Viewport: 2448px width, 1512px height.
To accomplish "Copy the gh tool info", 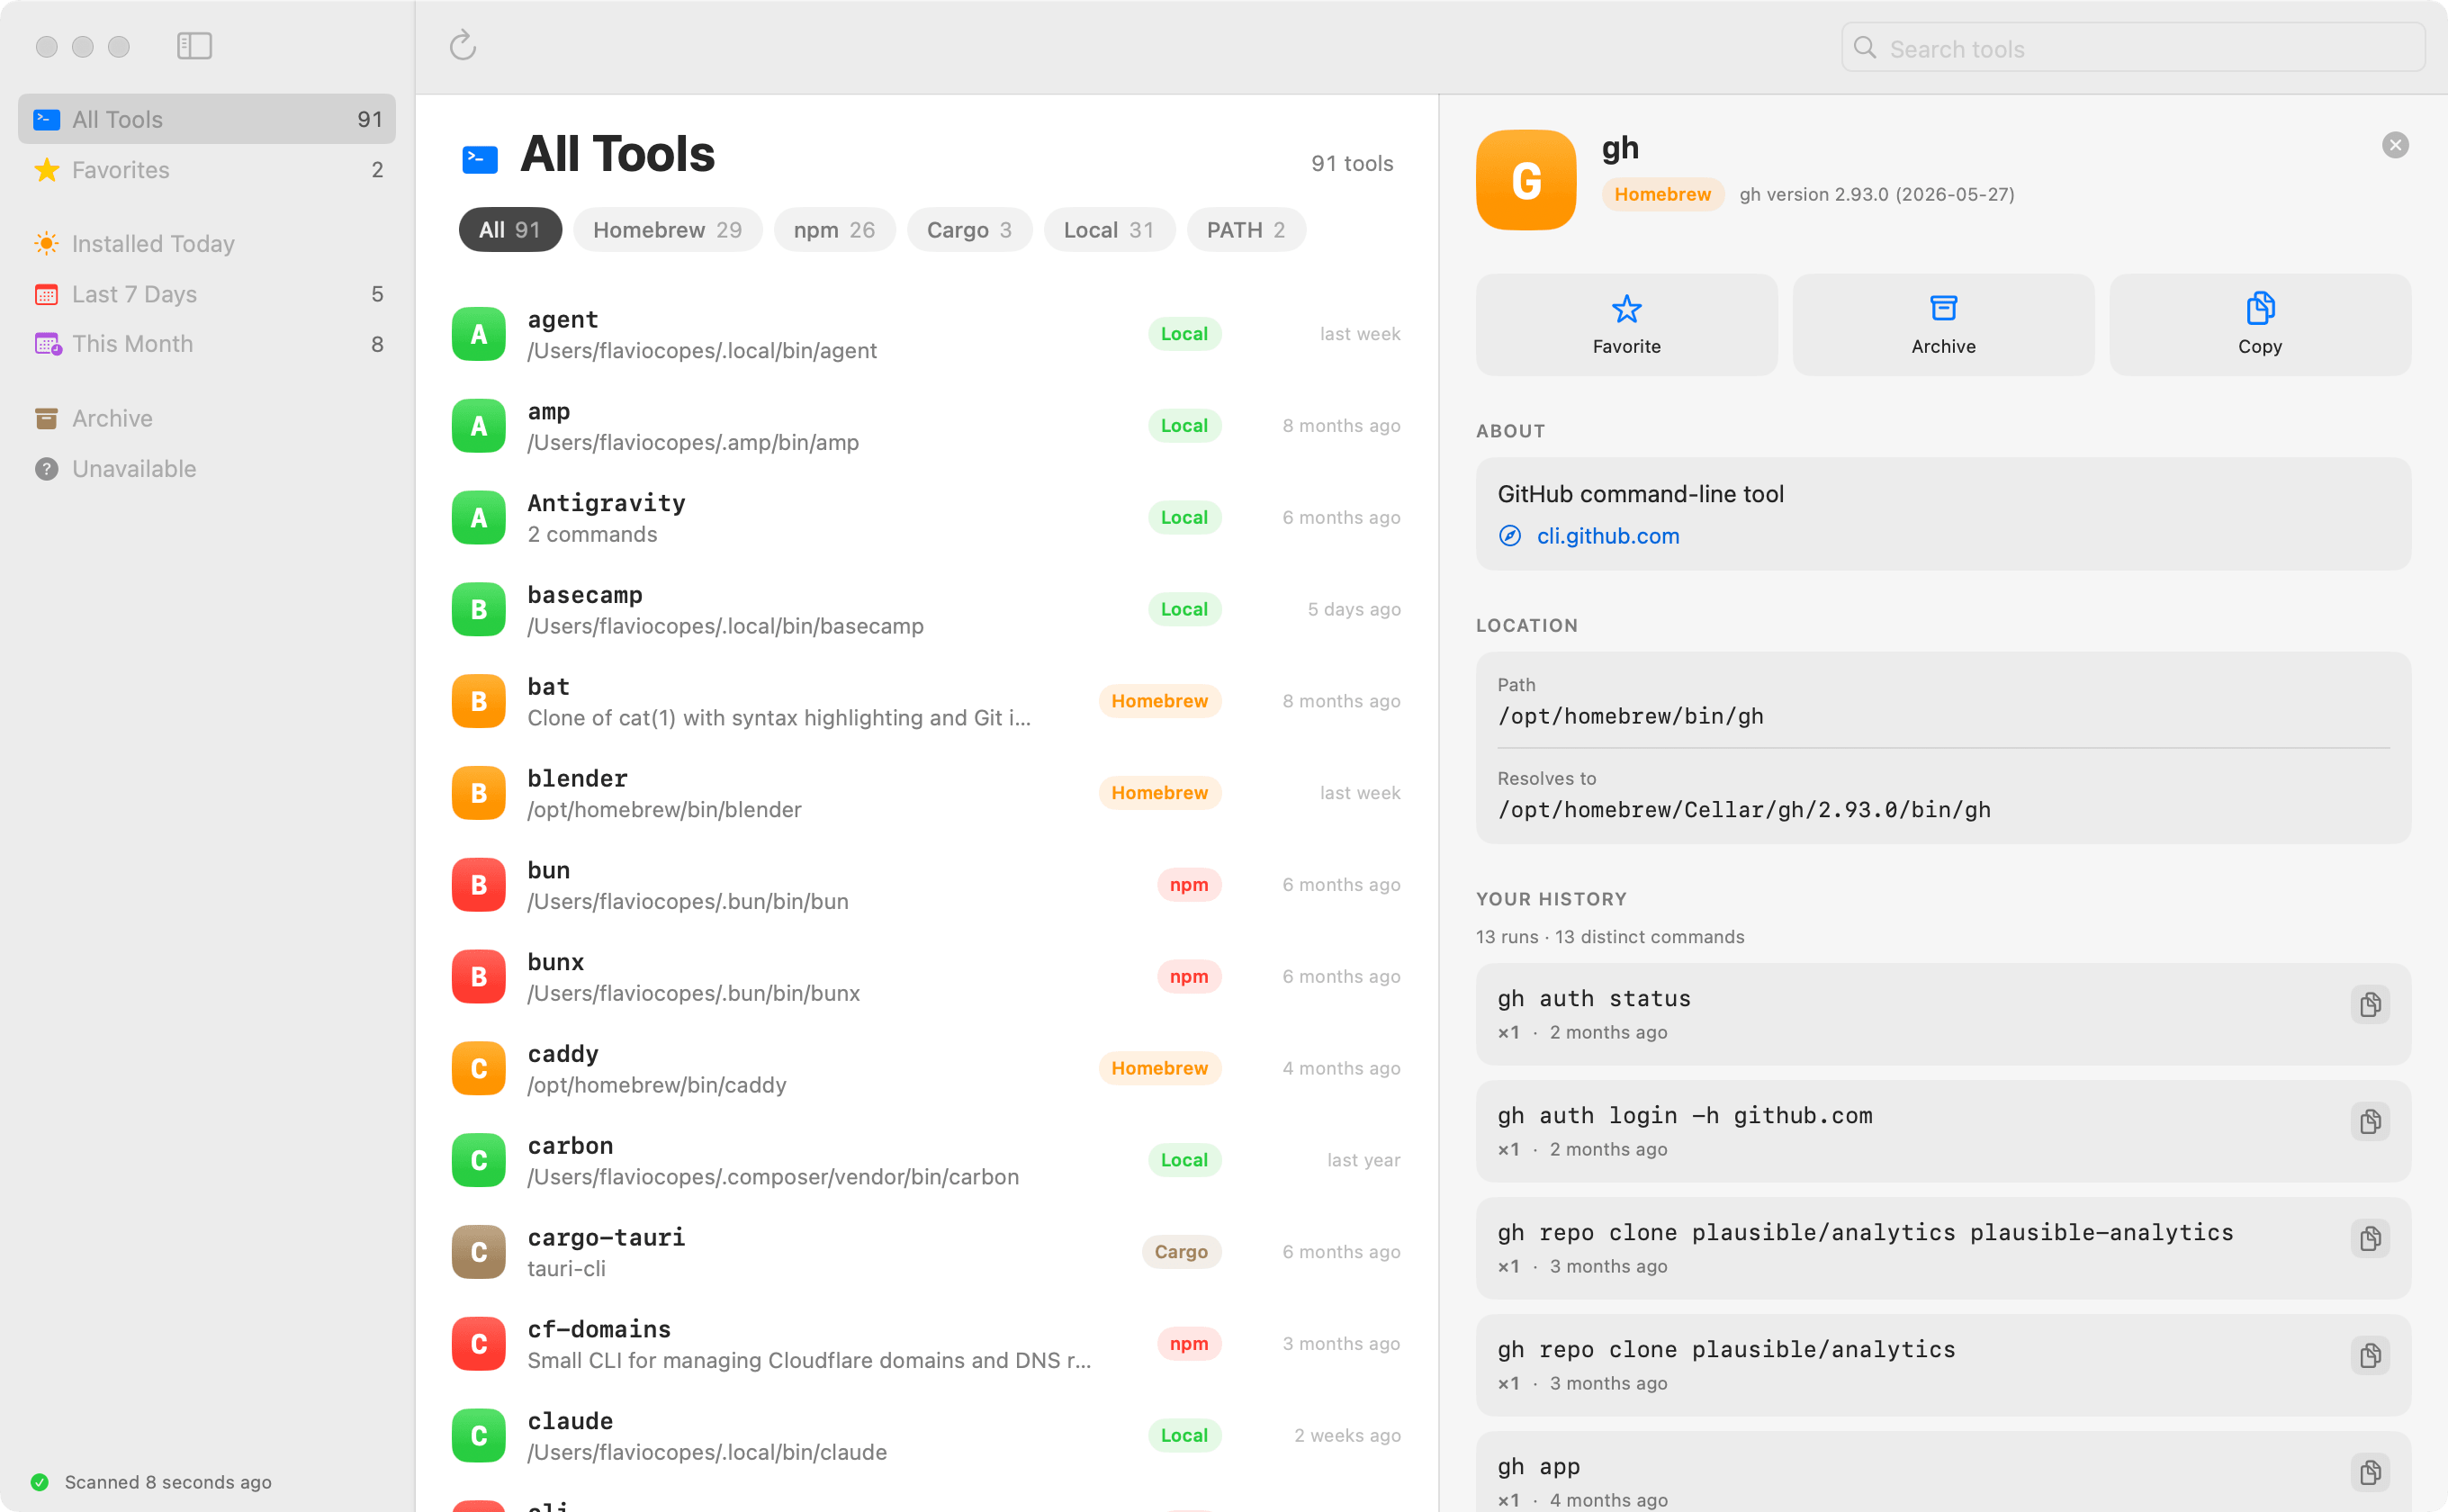I will (2260, 325).
